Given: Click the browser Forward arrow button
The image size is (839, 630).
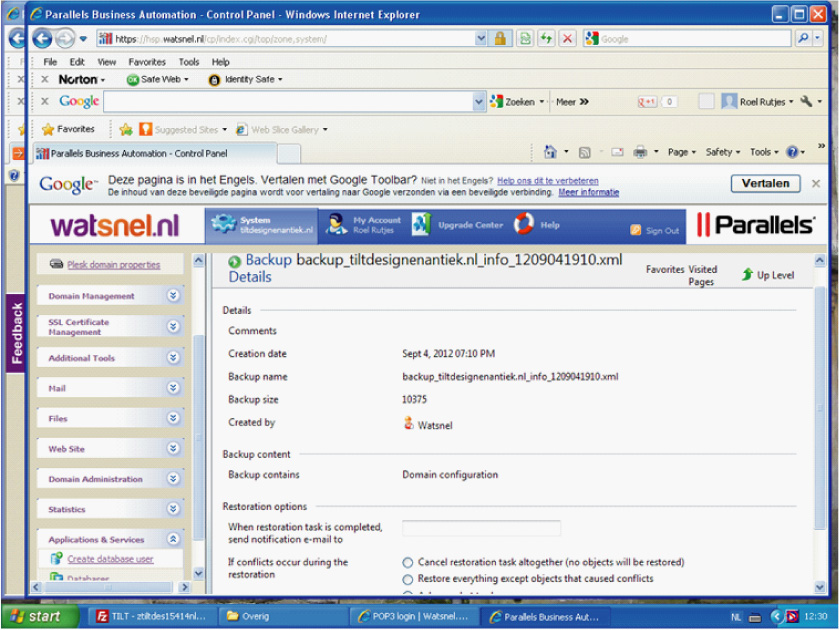Looking at the screenshot, I should 65,39.
